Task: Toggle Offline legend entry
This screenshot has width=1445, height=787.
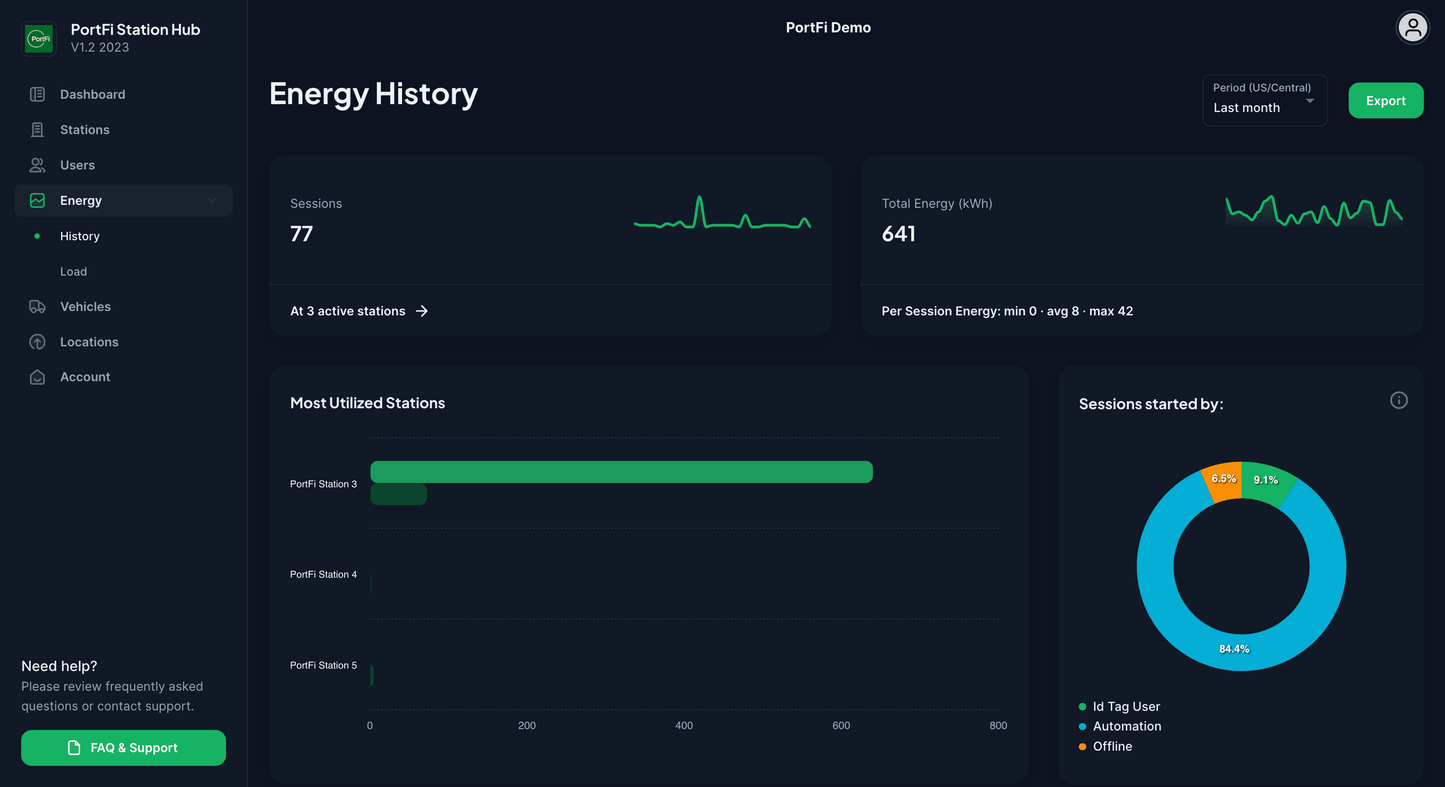Action: pyautogui.click(x=1111, y=747)
